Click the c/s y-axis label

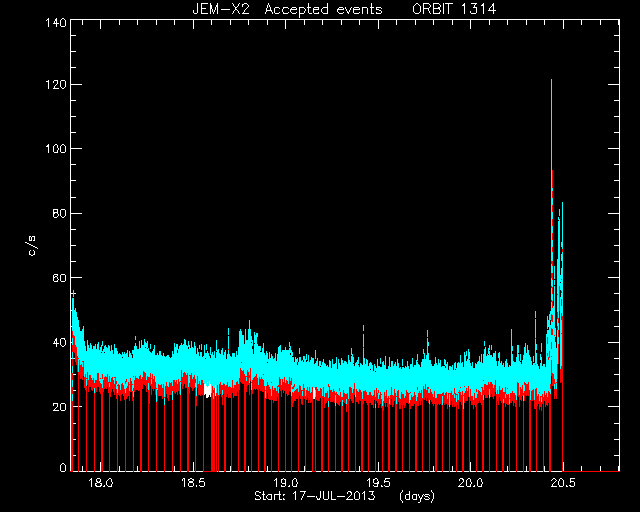tap(32, 246)
